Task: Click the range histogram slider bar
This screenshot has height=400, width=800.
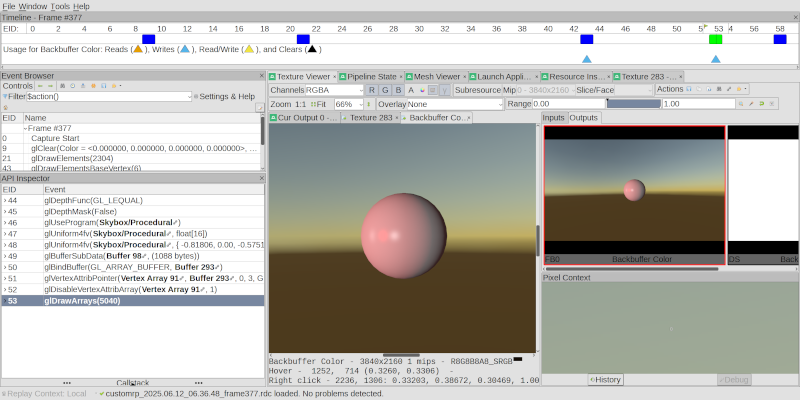Action: 632,104
